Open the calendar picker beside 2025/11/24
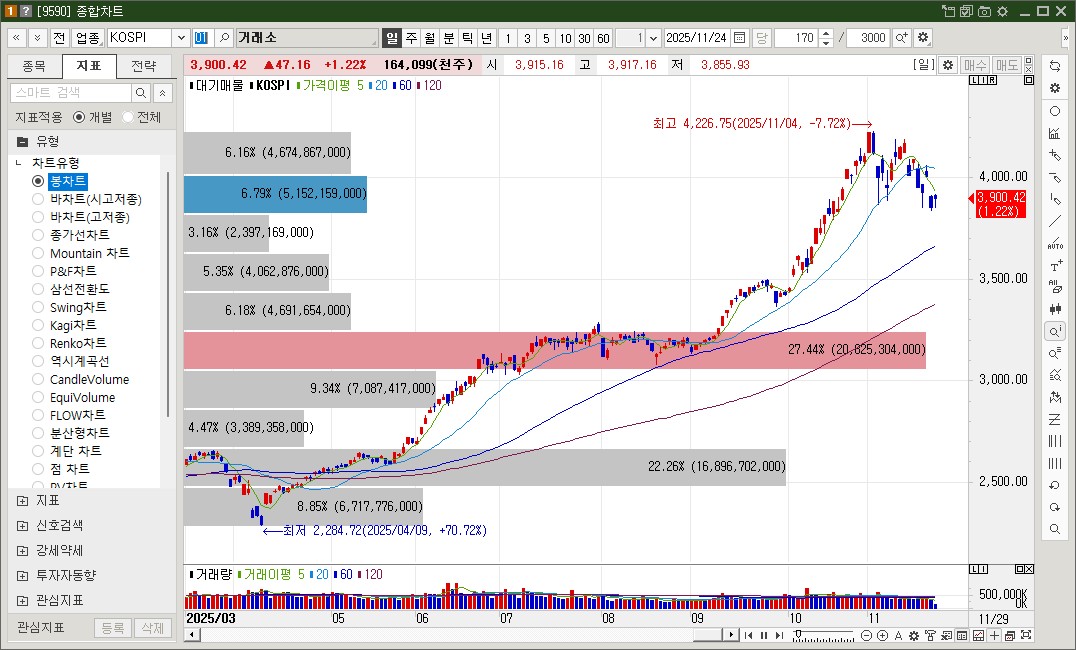 (x=739, y=38)
